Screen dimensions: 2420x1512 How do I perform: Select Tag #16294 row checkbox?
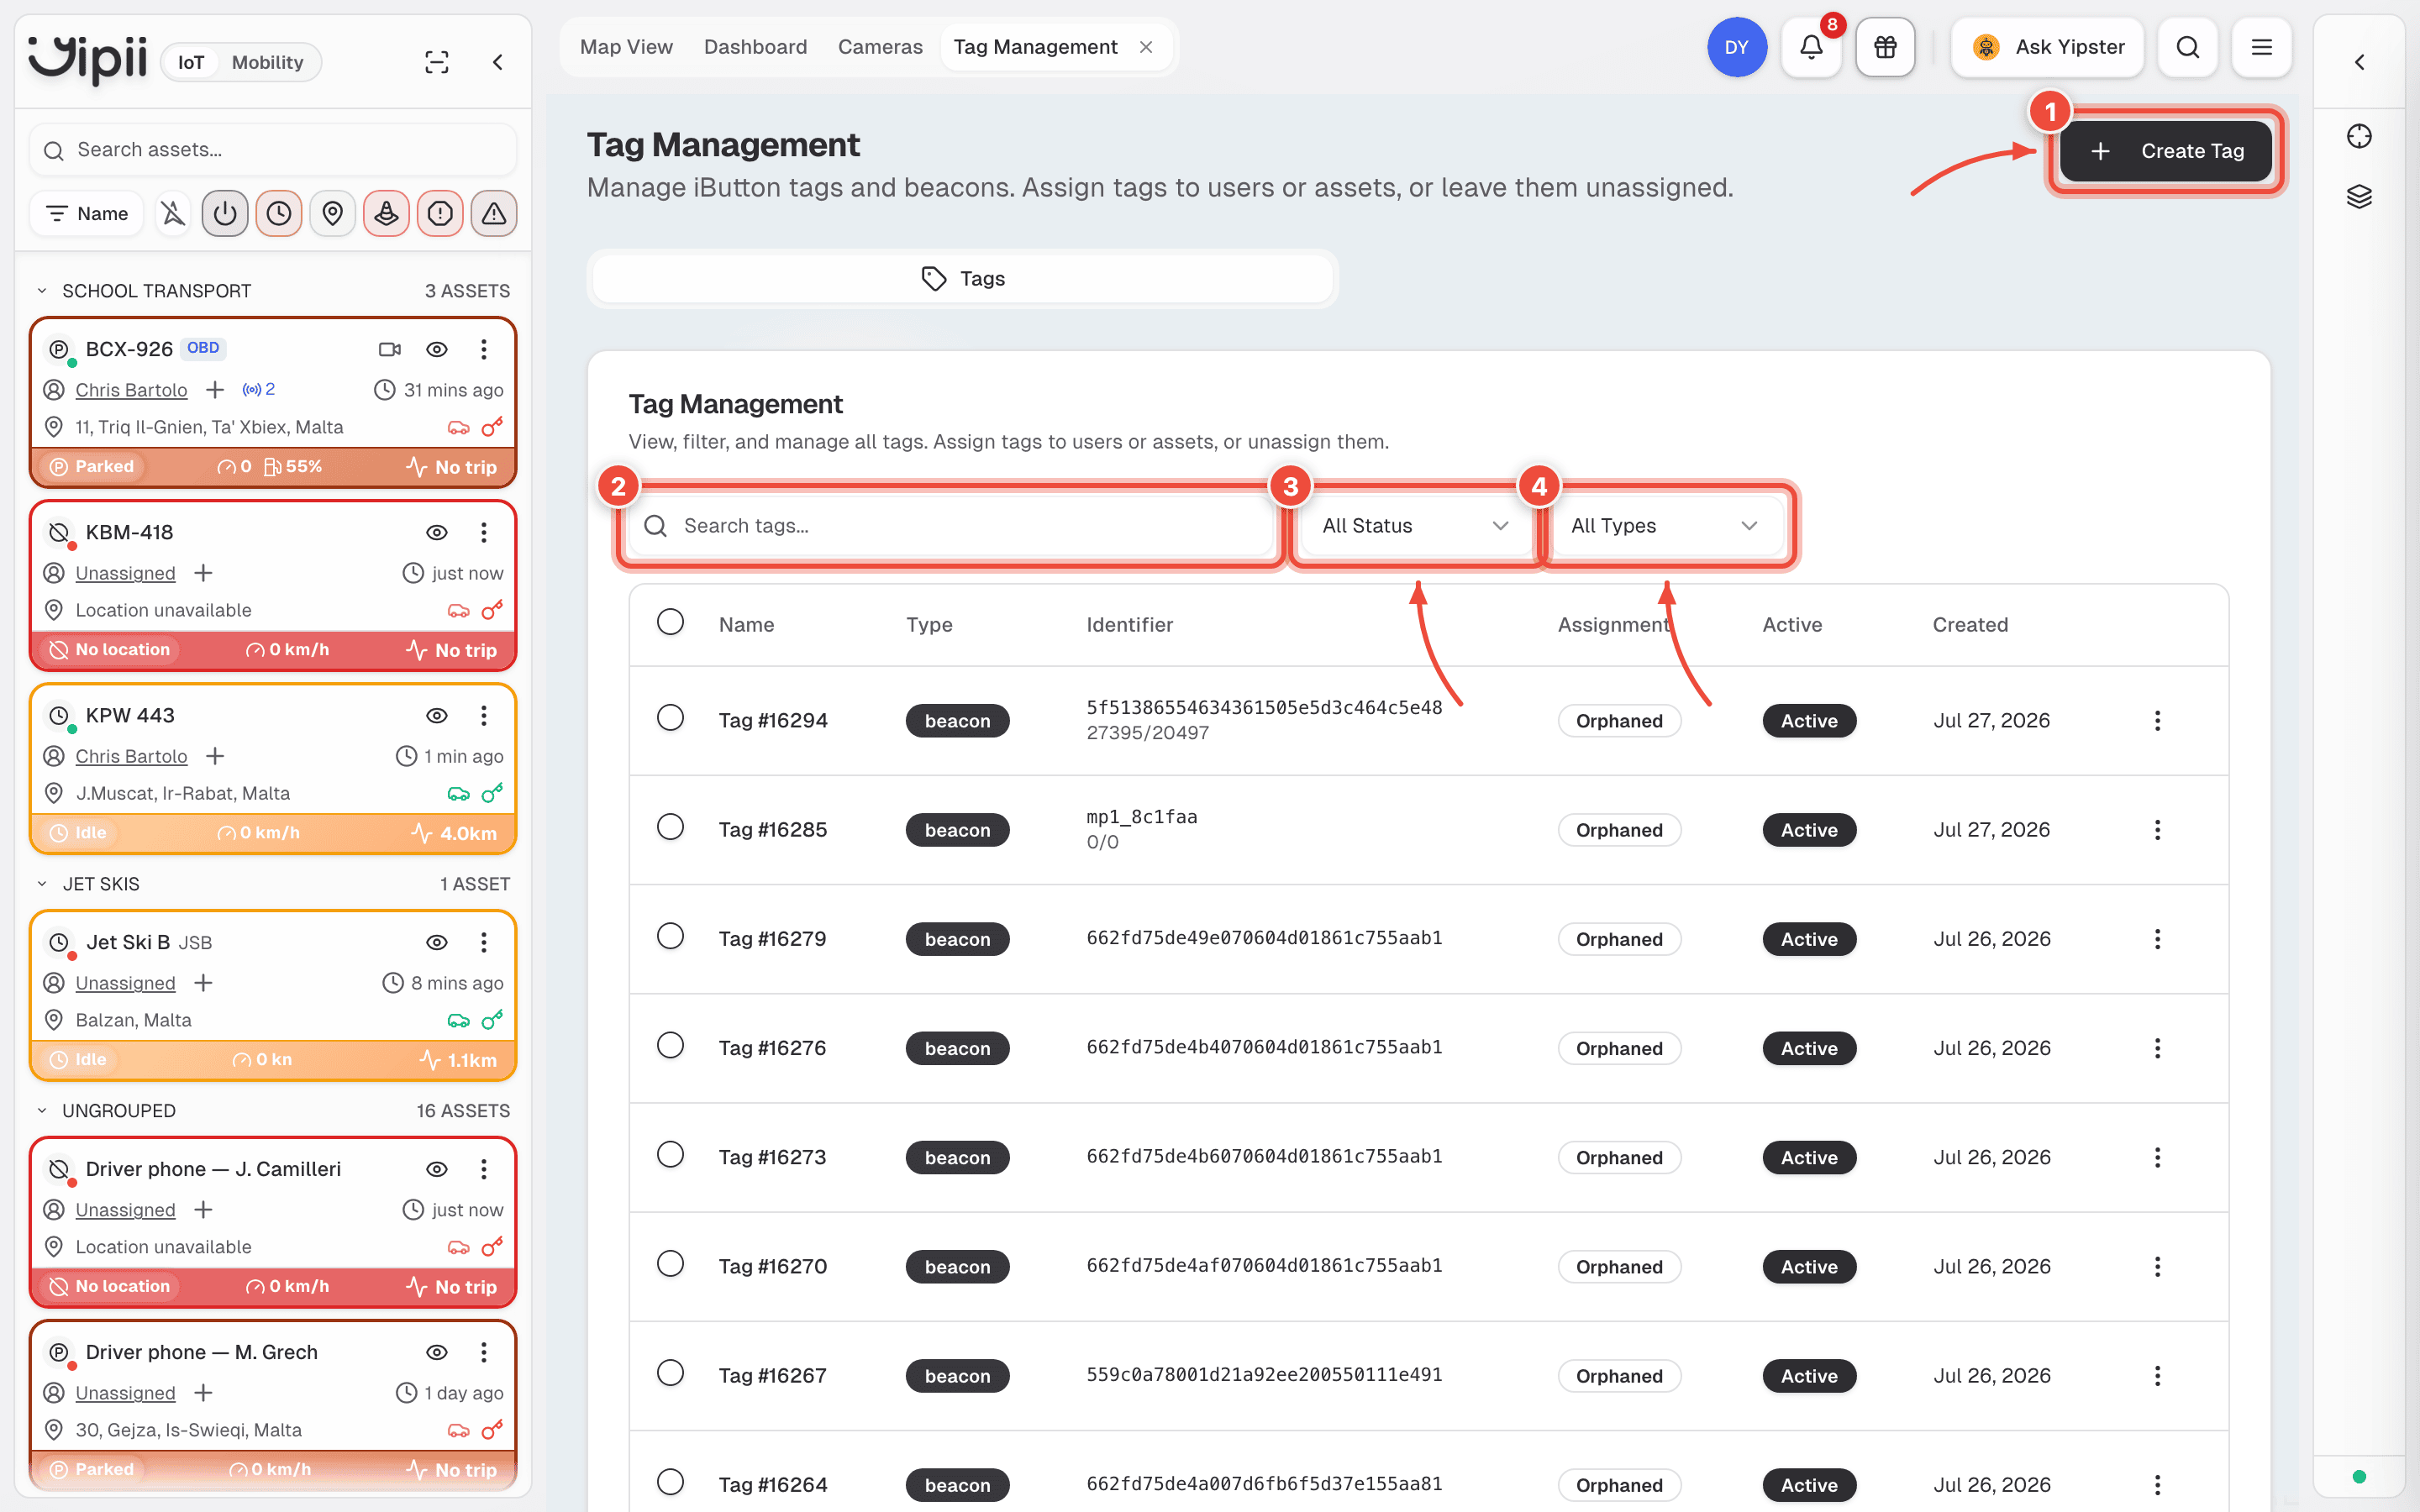coord(670,718)
